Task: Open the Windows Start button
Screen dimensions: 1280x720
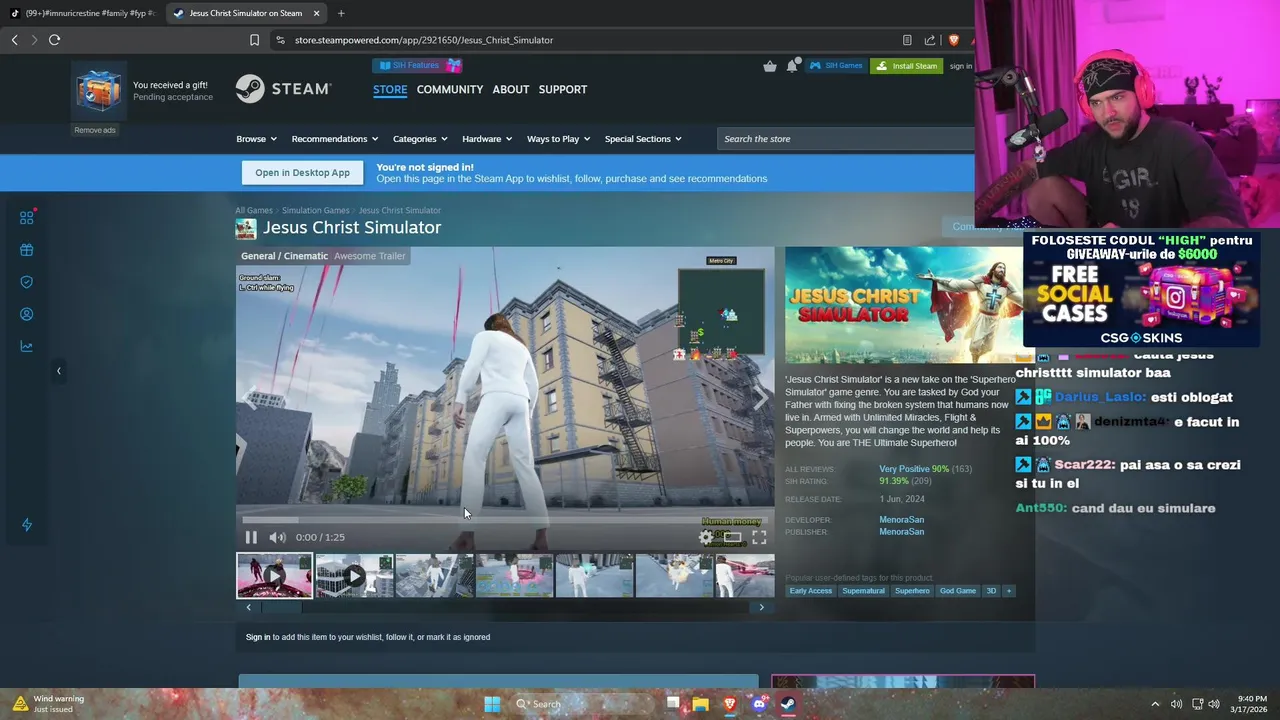Action: click(x=492, y=704)
